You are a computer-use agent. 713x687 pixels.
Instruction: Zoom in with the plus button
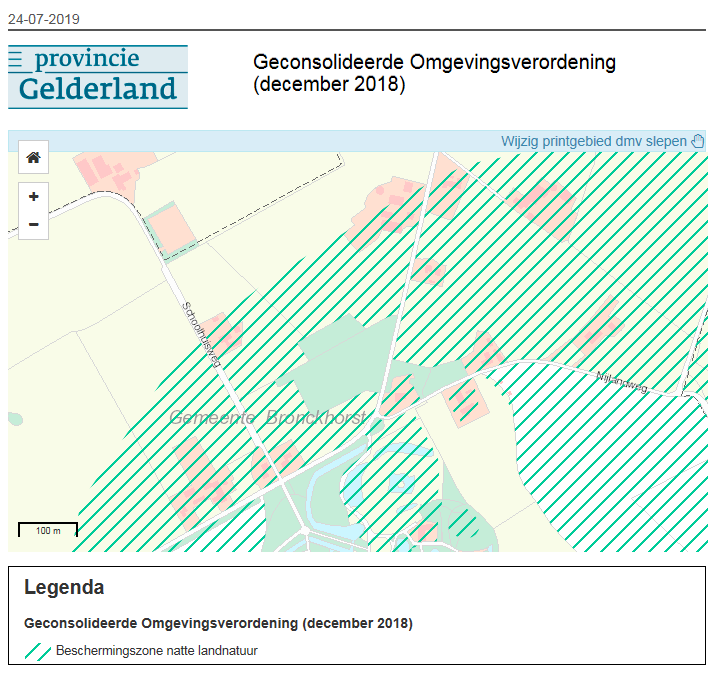(x=33, y=197)
